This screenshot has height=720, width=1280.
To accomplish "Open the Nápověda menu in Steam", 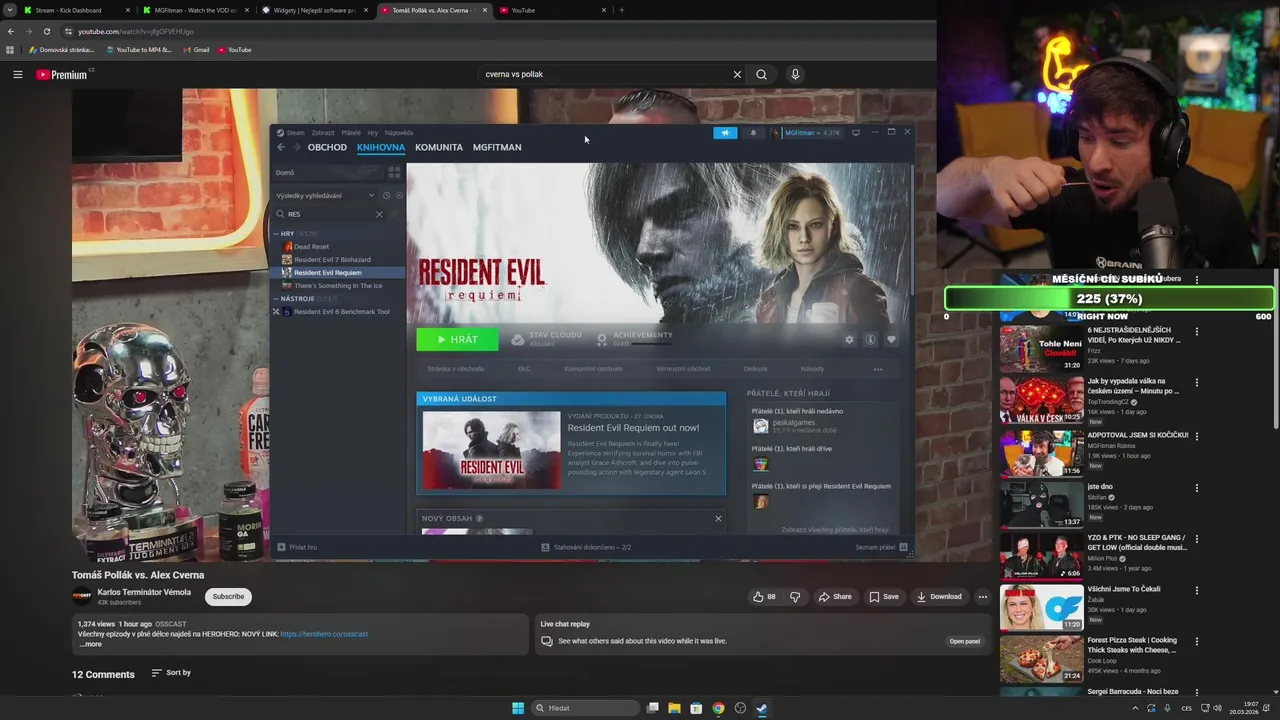I will coord(399,132).
